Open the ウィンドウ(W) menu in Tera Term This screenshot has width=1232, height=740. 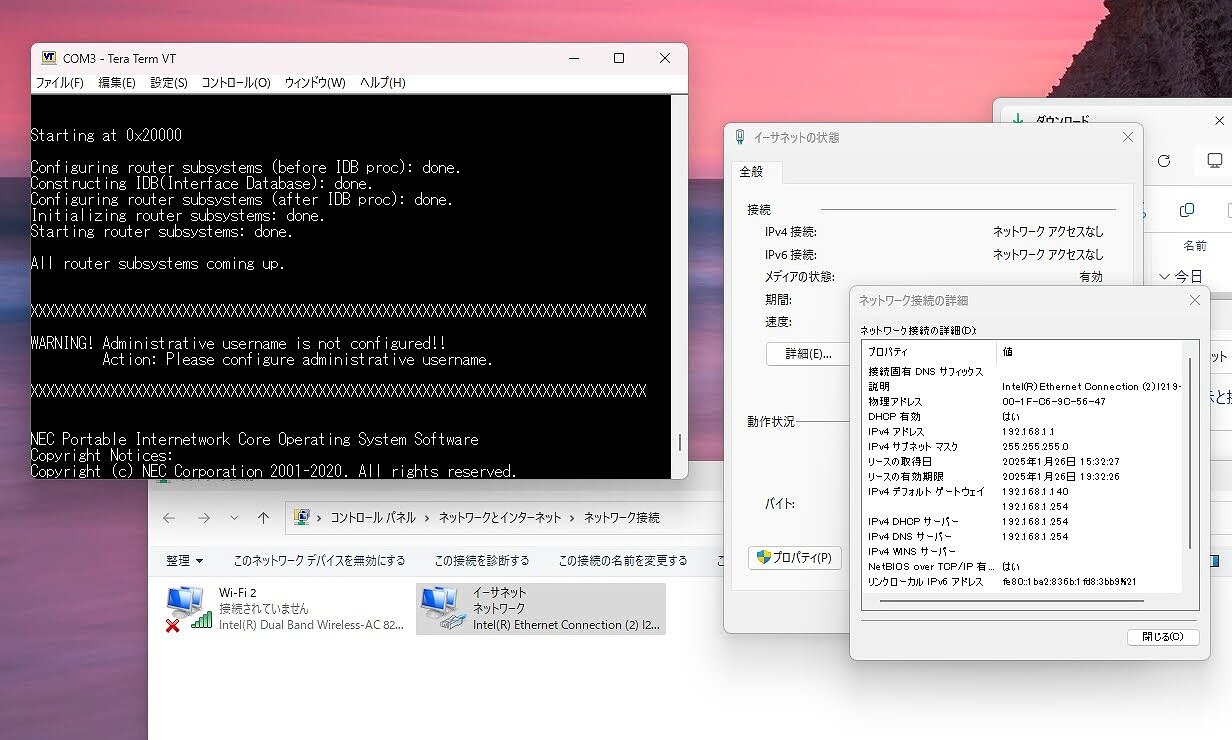coord(315,83)
